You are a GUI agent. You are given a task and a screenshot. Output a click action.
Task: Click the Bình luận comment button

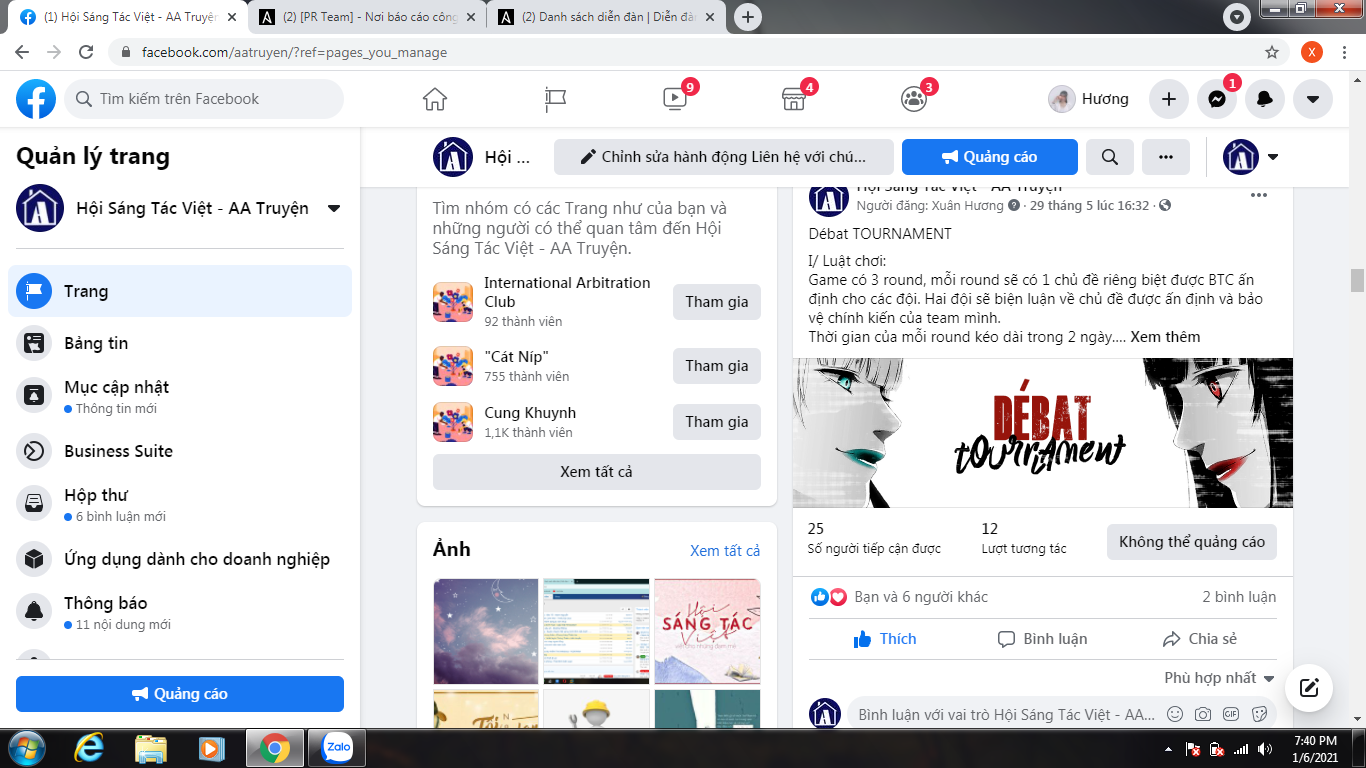[x=1043, y=639]
